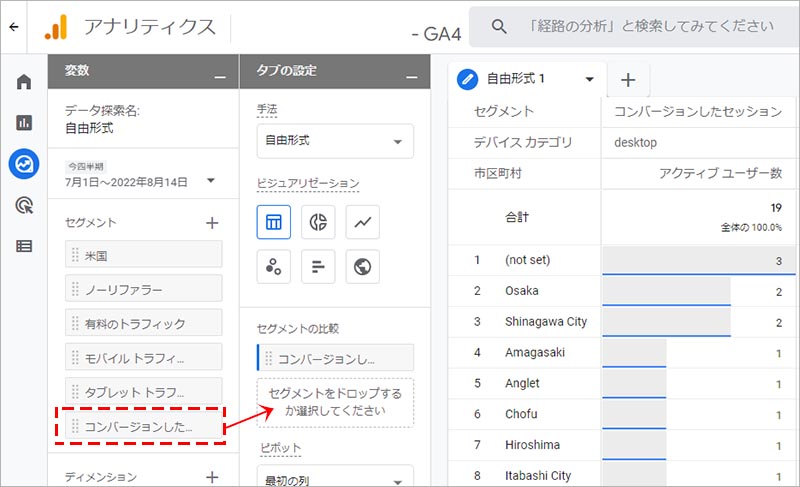Image resolution: width=800 pixels, height=487 pixels.
Task: Add a new segment with plus button
Action: tap(211, 223)
